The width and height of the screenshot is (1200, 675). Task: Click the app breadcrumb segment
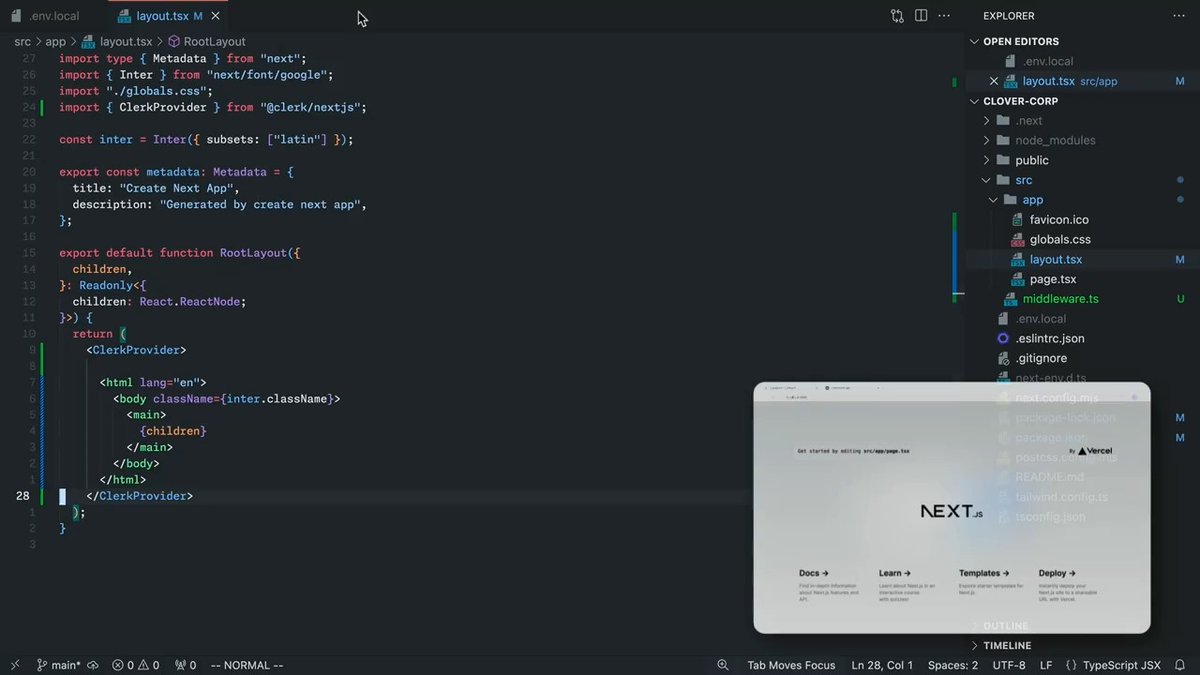[x=55, y=42]
